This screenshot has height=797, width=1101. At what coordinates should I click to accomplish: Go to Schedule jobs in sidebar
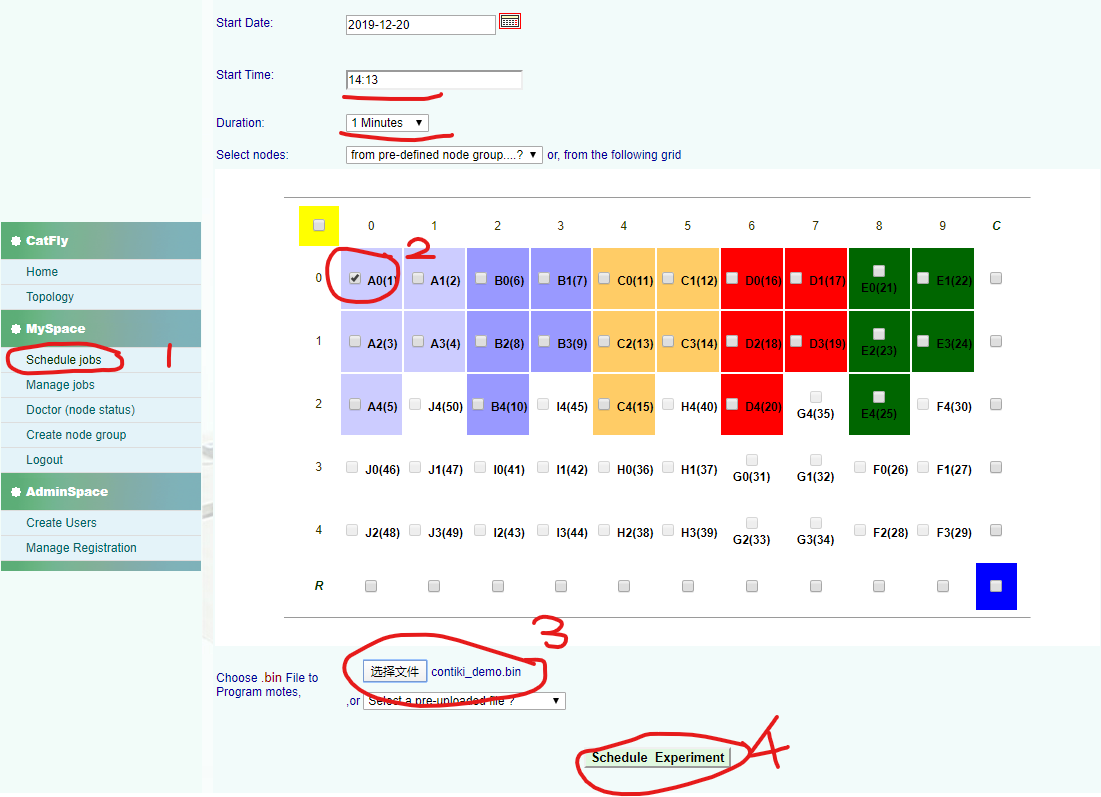tap(64, 359)
